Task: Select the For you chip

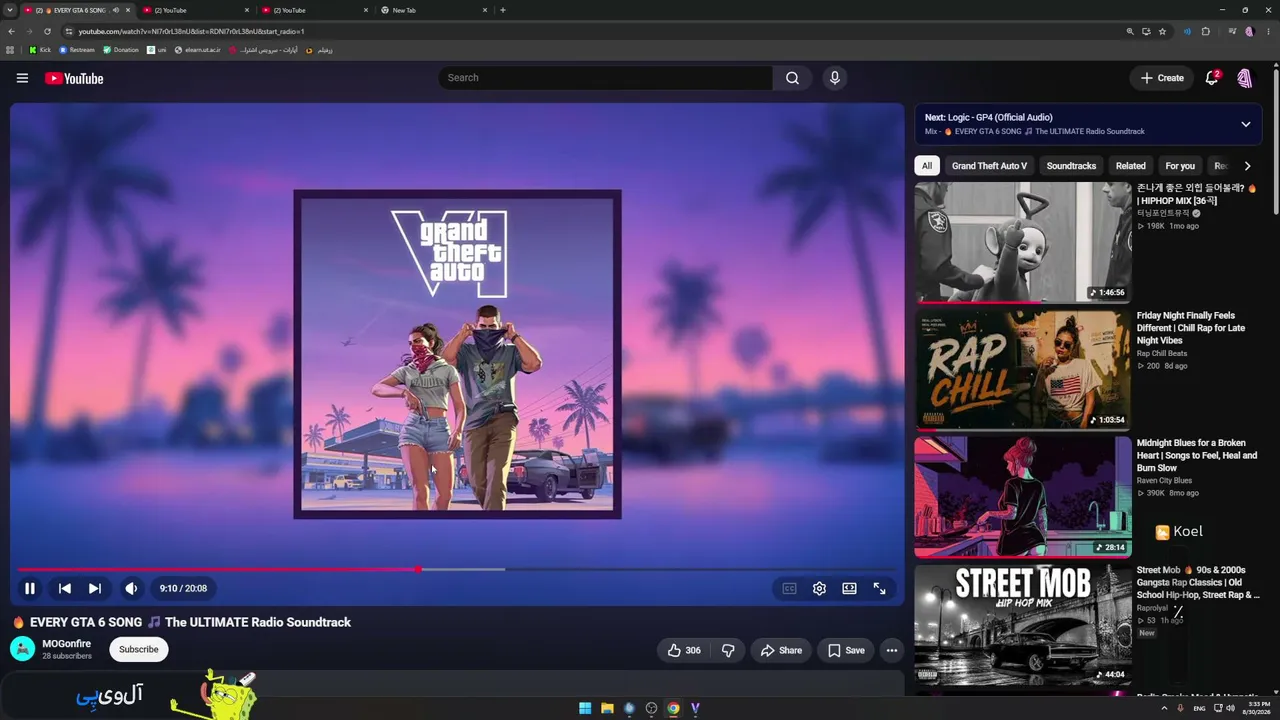Action: [1180, 166]
